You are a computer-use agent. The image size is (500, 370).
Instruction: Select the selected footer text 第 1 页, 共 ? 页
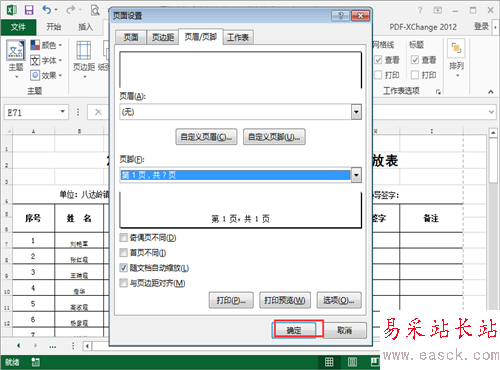235,175
